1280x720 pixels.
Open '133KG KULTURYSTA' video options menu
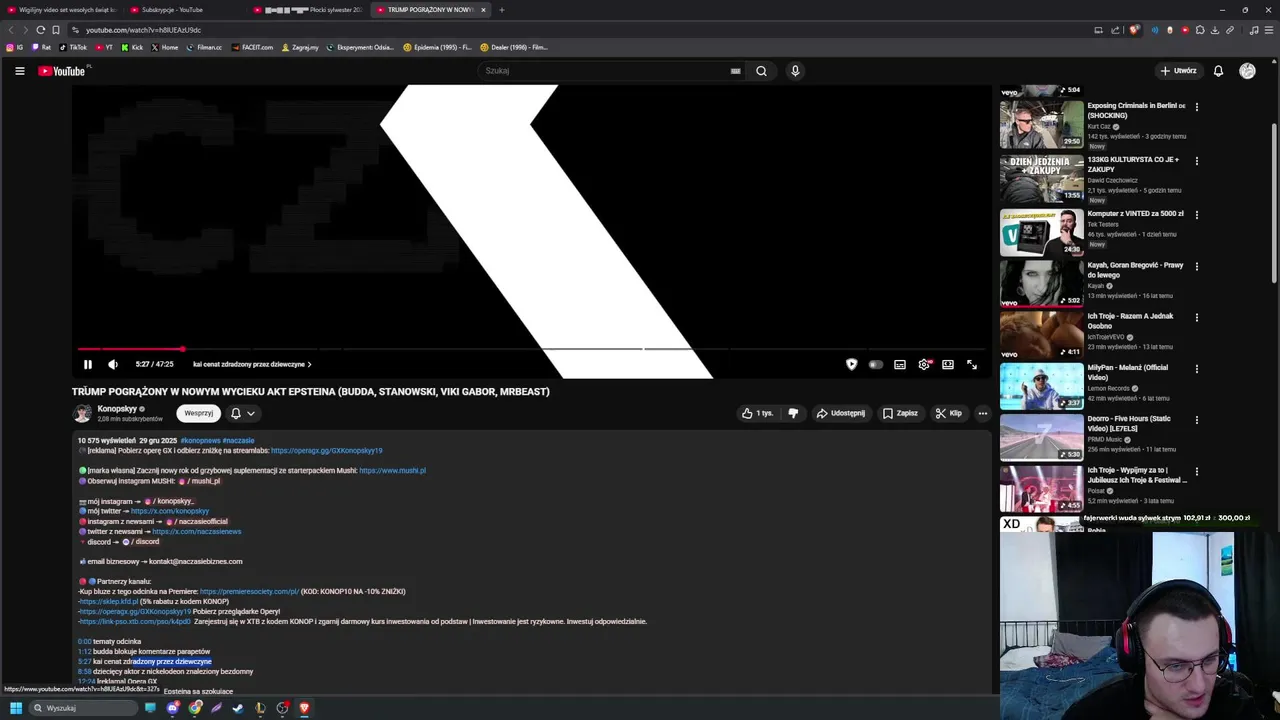1196,161
